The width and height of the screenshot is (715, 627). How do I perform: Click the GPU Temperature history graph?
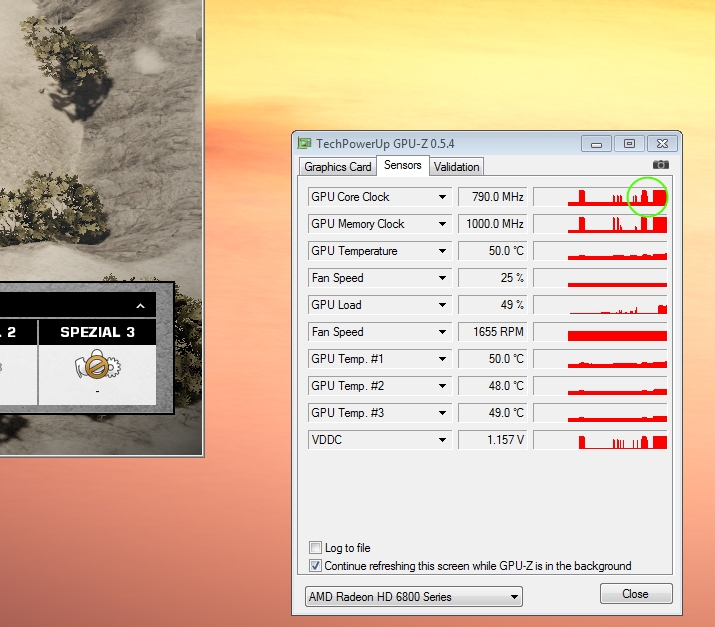tap(600, 251)
